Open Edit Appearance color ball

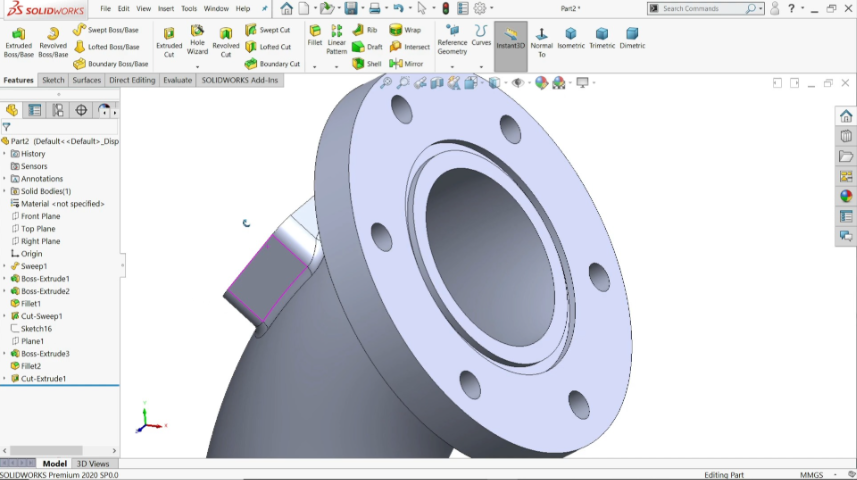tap(541, 83)
